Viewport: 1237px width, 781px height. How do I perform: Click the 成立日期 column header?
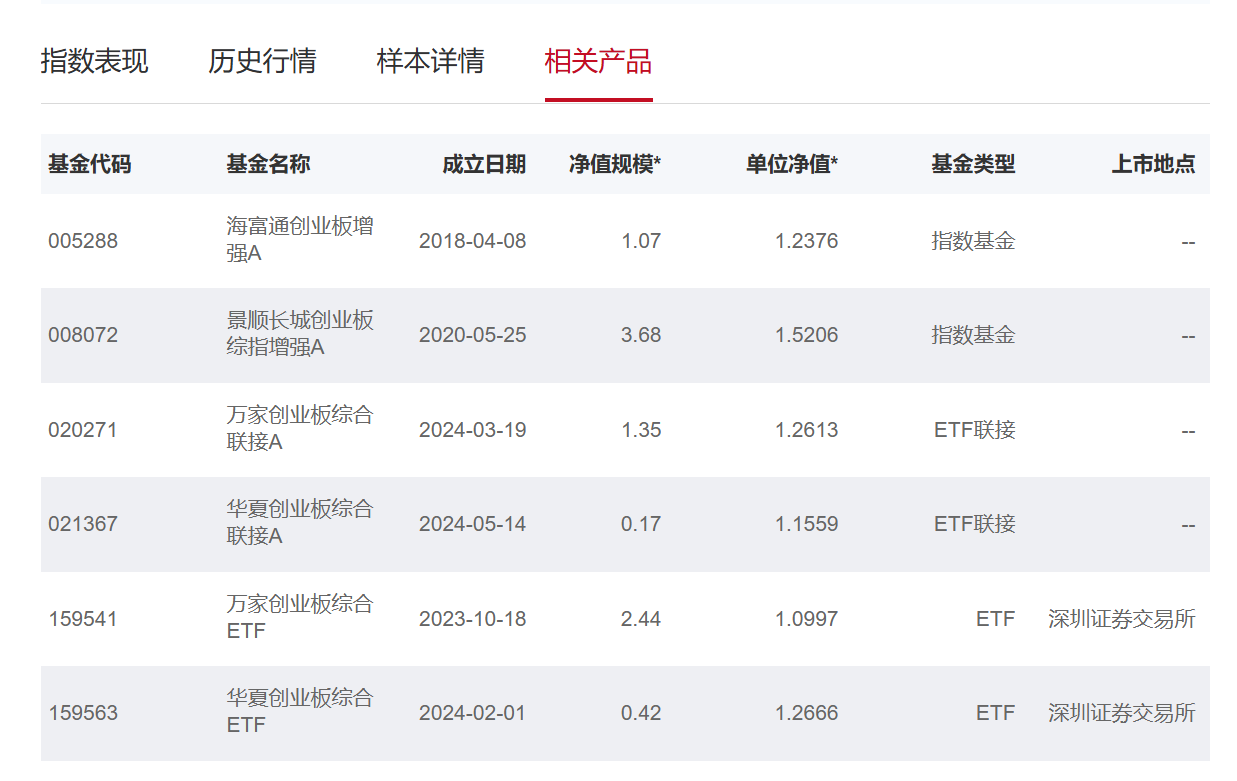pos(484,164)
